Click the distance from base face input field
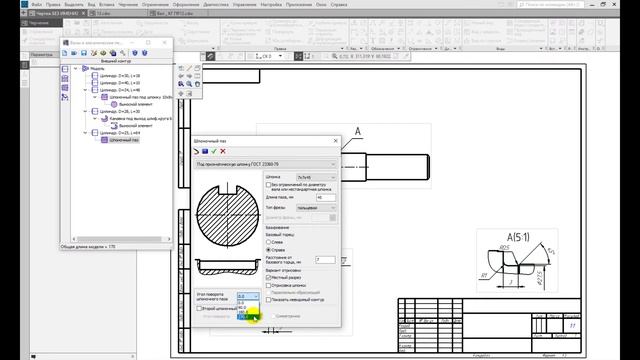 (x=325, y=260)
